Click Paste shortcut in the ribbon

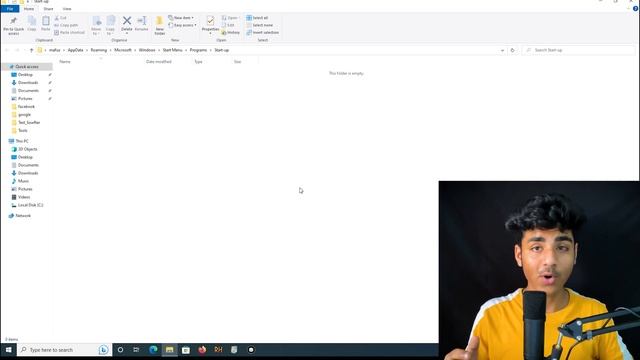(x=69, y=33)
